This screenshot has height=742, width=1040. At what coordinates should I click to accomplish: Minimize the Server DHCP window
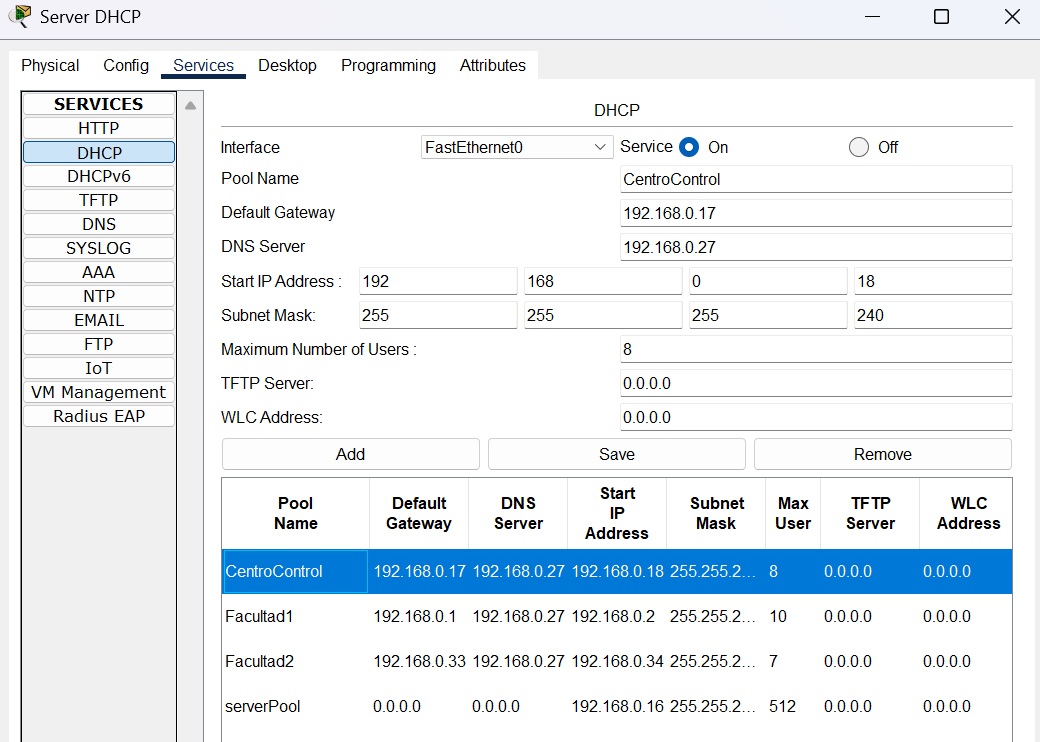(x=872, y=17)
